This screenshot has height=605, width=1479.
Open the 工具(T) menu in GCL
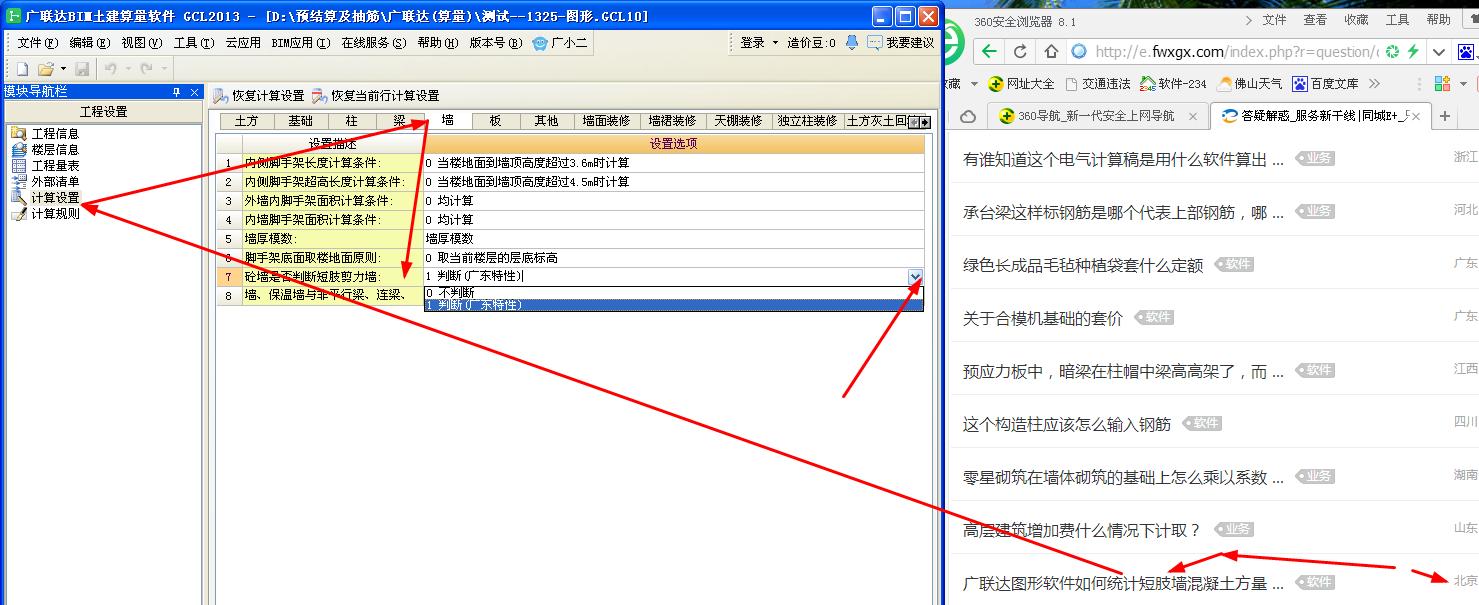193,43
